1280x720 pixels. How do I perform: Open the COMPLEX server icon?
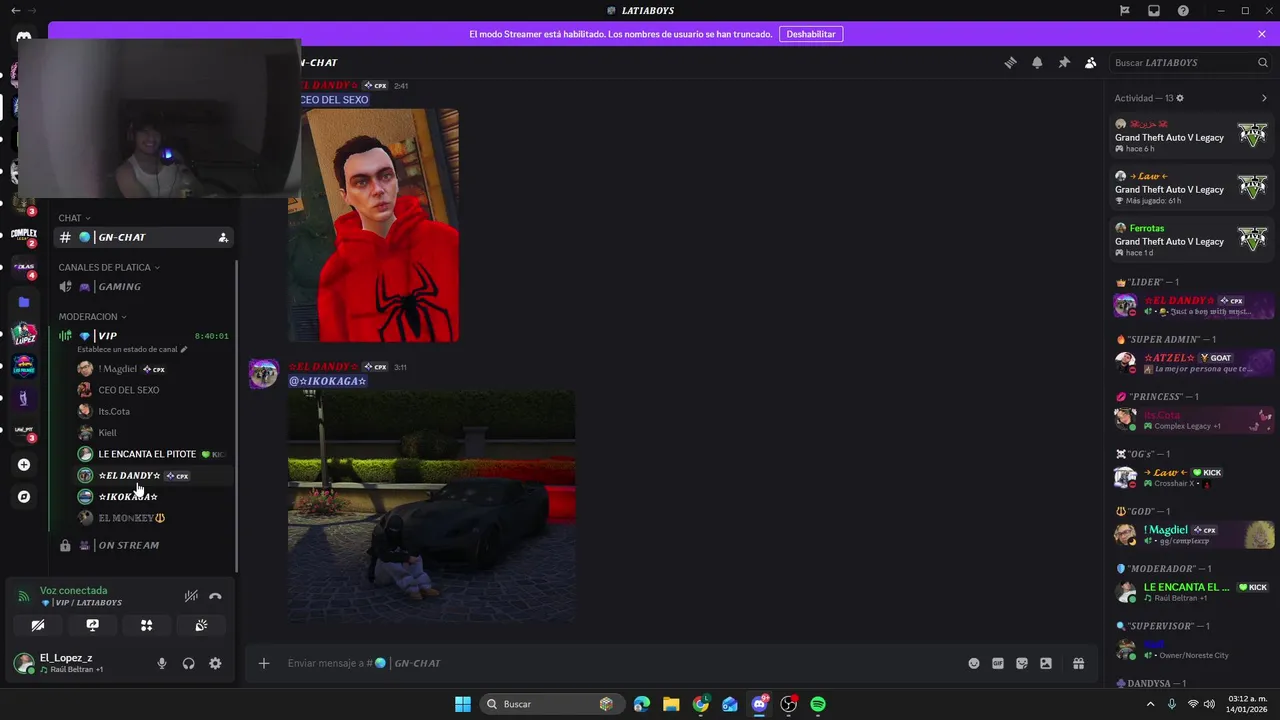coord(24,234)
